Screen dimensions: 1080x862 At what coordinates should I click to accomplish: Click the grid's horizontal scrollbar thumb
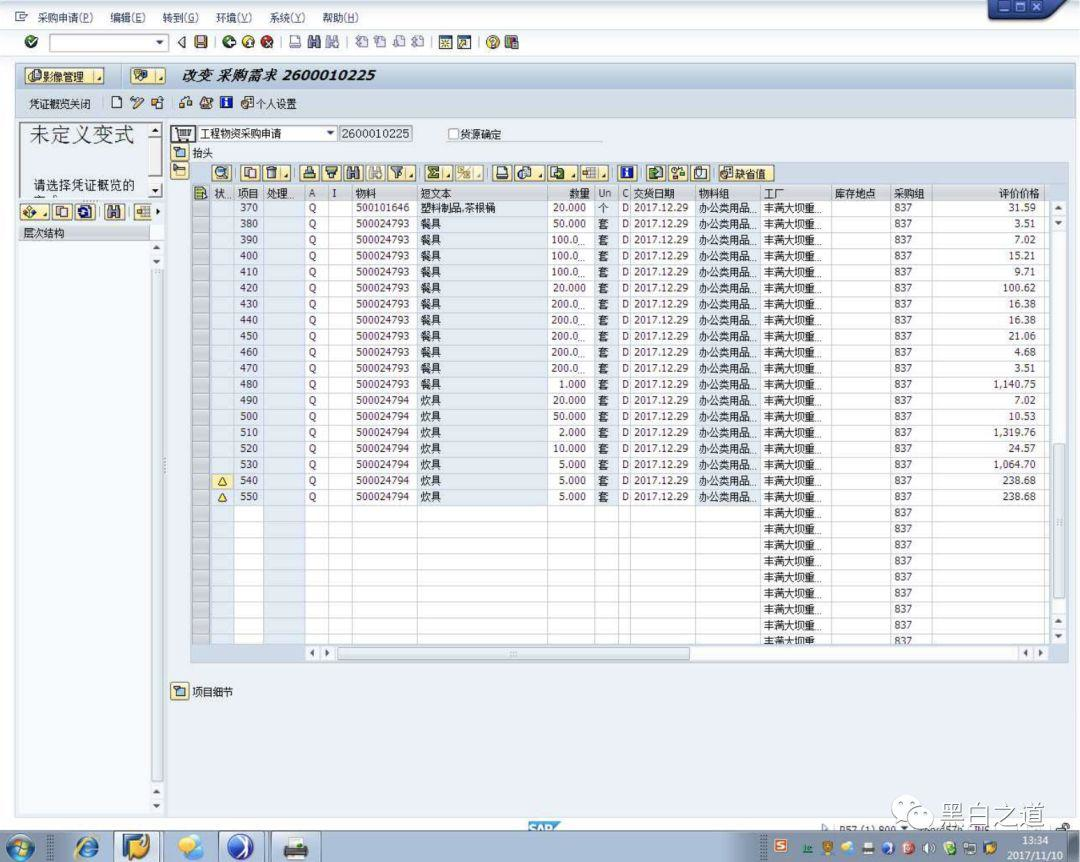click(x=513, y=653)
